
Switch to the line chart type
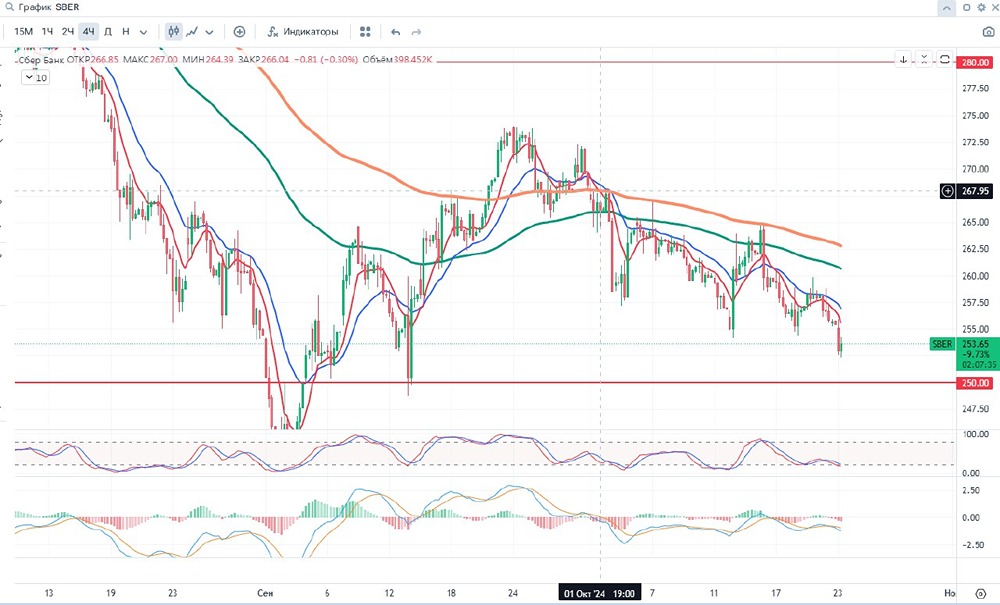(192, 31)
